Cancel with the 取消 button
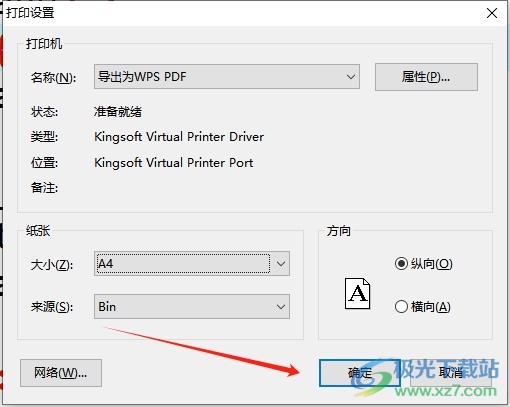The image size is (510, 407). pos(451,373)
